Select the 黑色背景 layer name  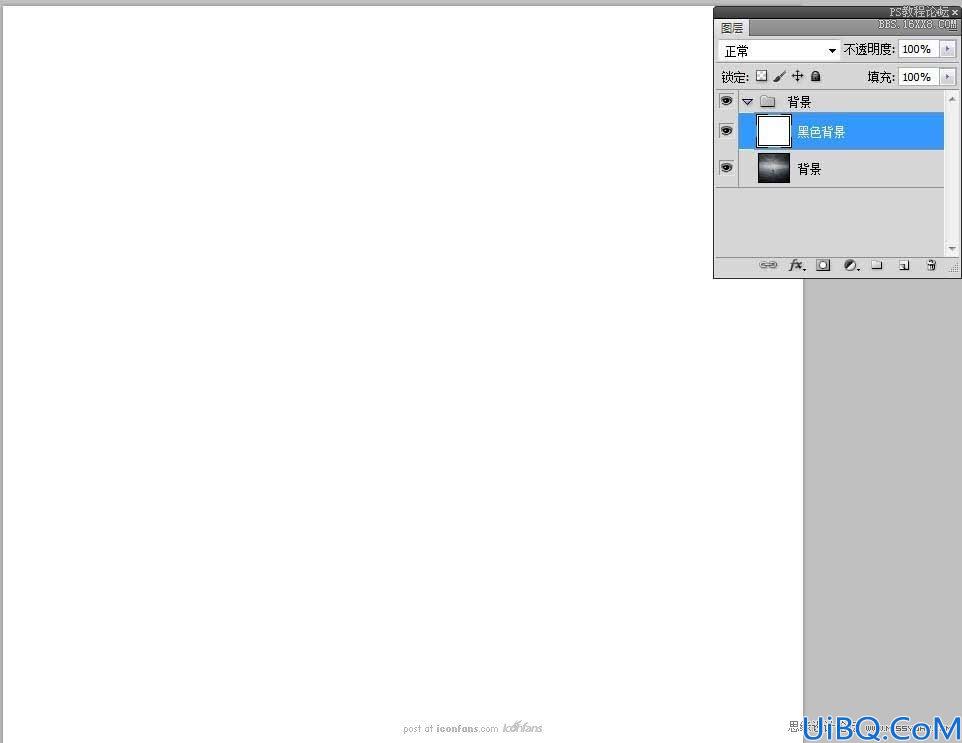coord(821,131)
